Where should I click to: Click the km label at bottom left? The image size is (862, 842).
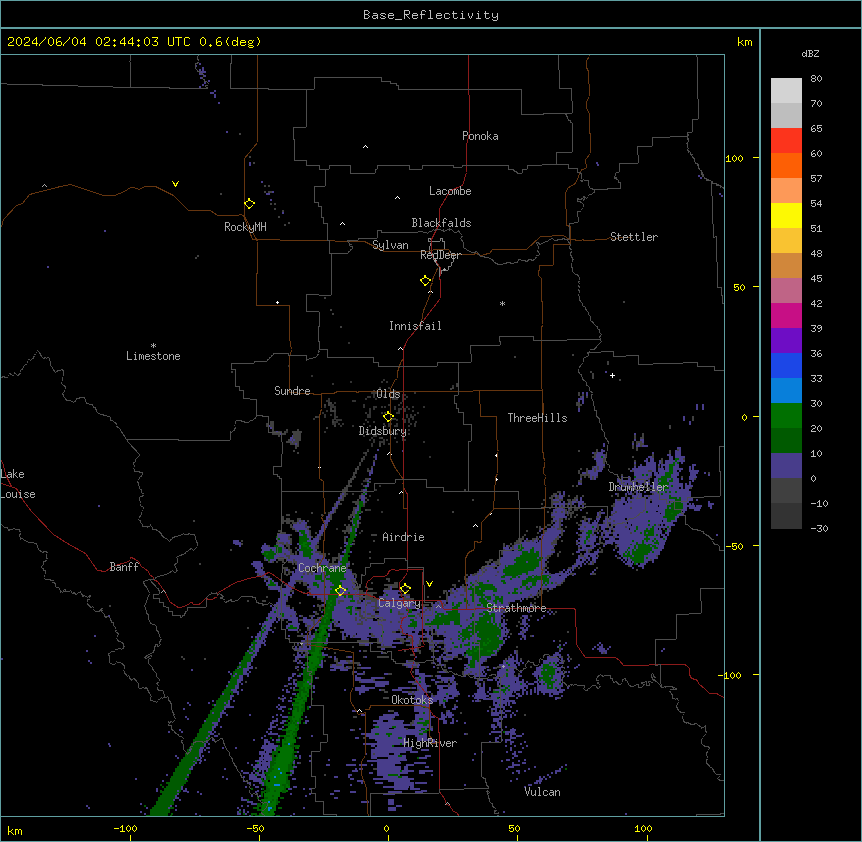(15, 830)
